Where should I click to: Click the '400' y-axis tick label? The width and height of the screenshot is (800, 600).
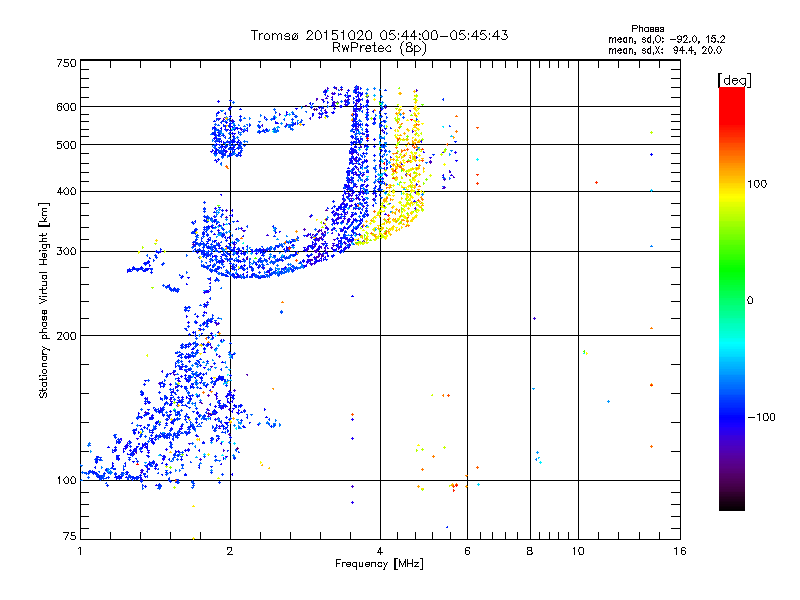[67, 192]
